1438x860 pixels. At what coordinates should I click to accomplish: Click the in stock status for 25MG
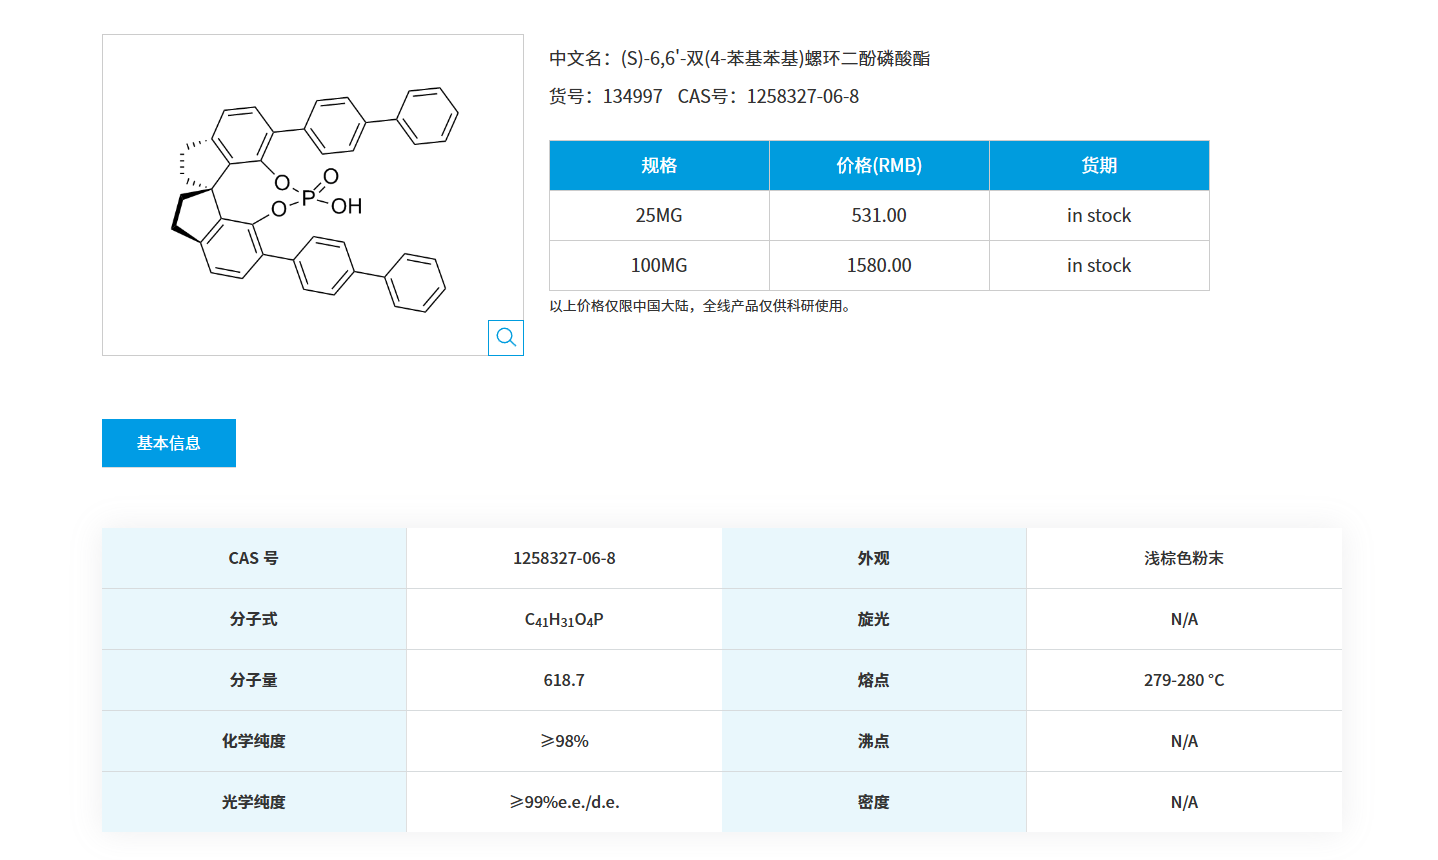pos(1098,215)
